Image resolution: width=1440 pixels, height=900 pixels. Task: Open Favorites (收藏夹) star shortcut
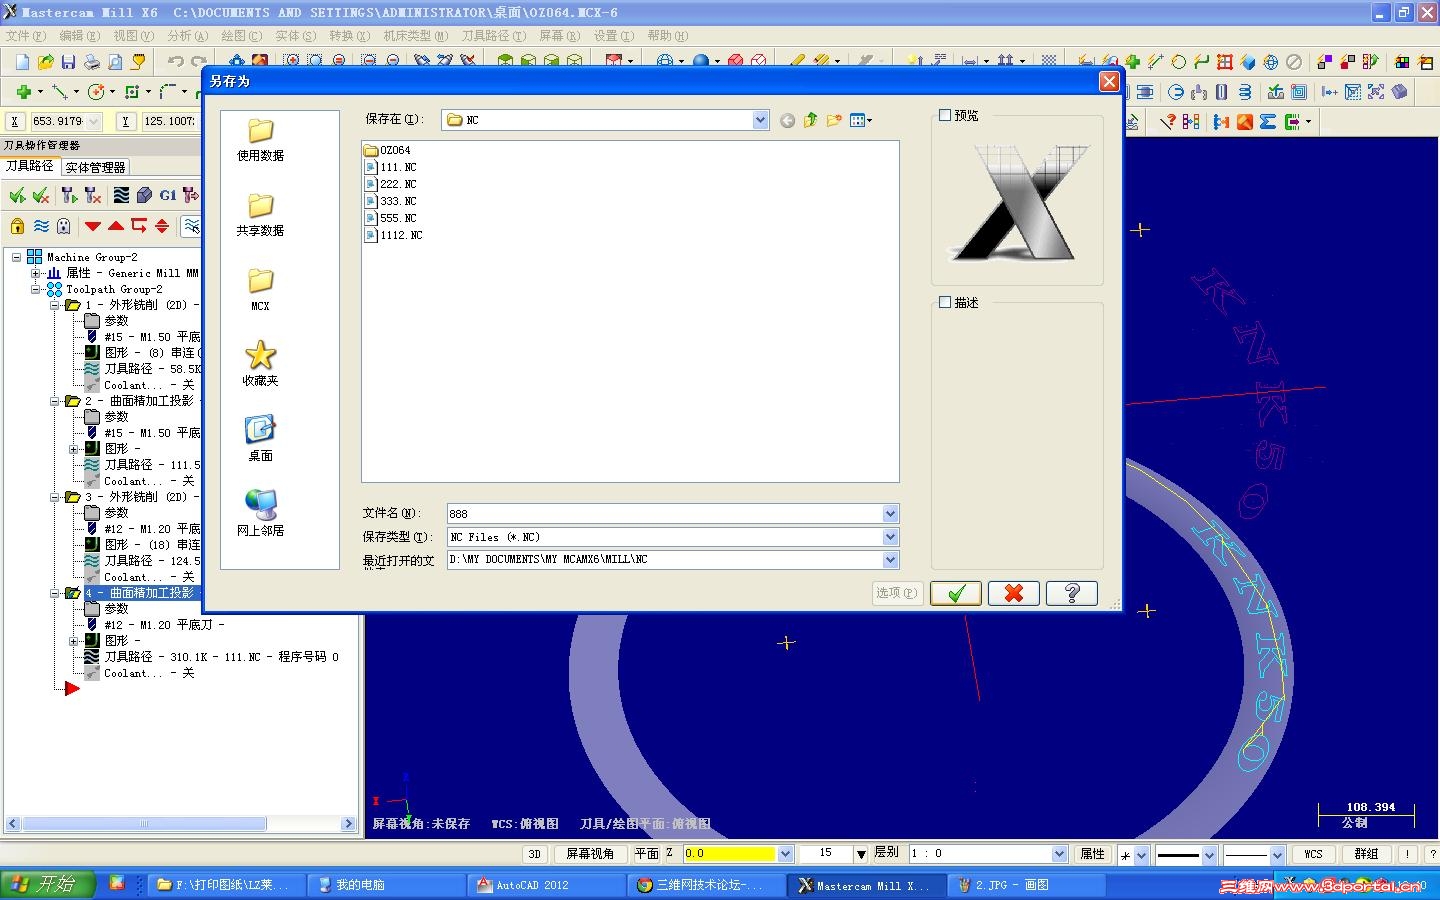(x=260, y=363)
